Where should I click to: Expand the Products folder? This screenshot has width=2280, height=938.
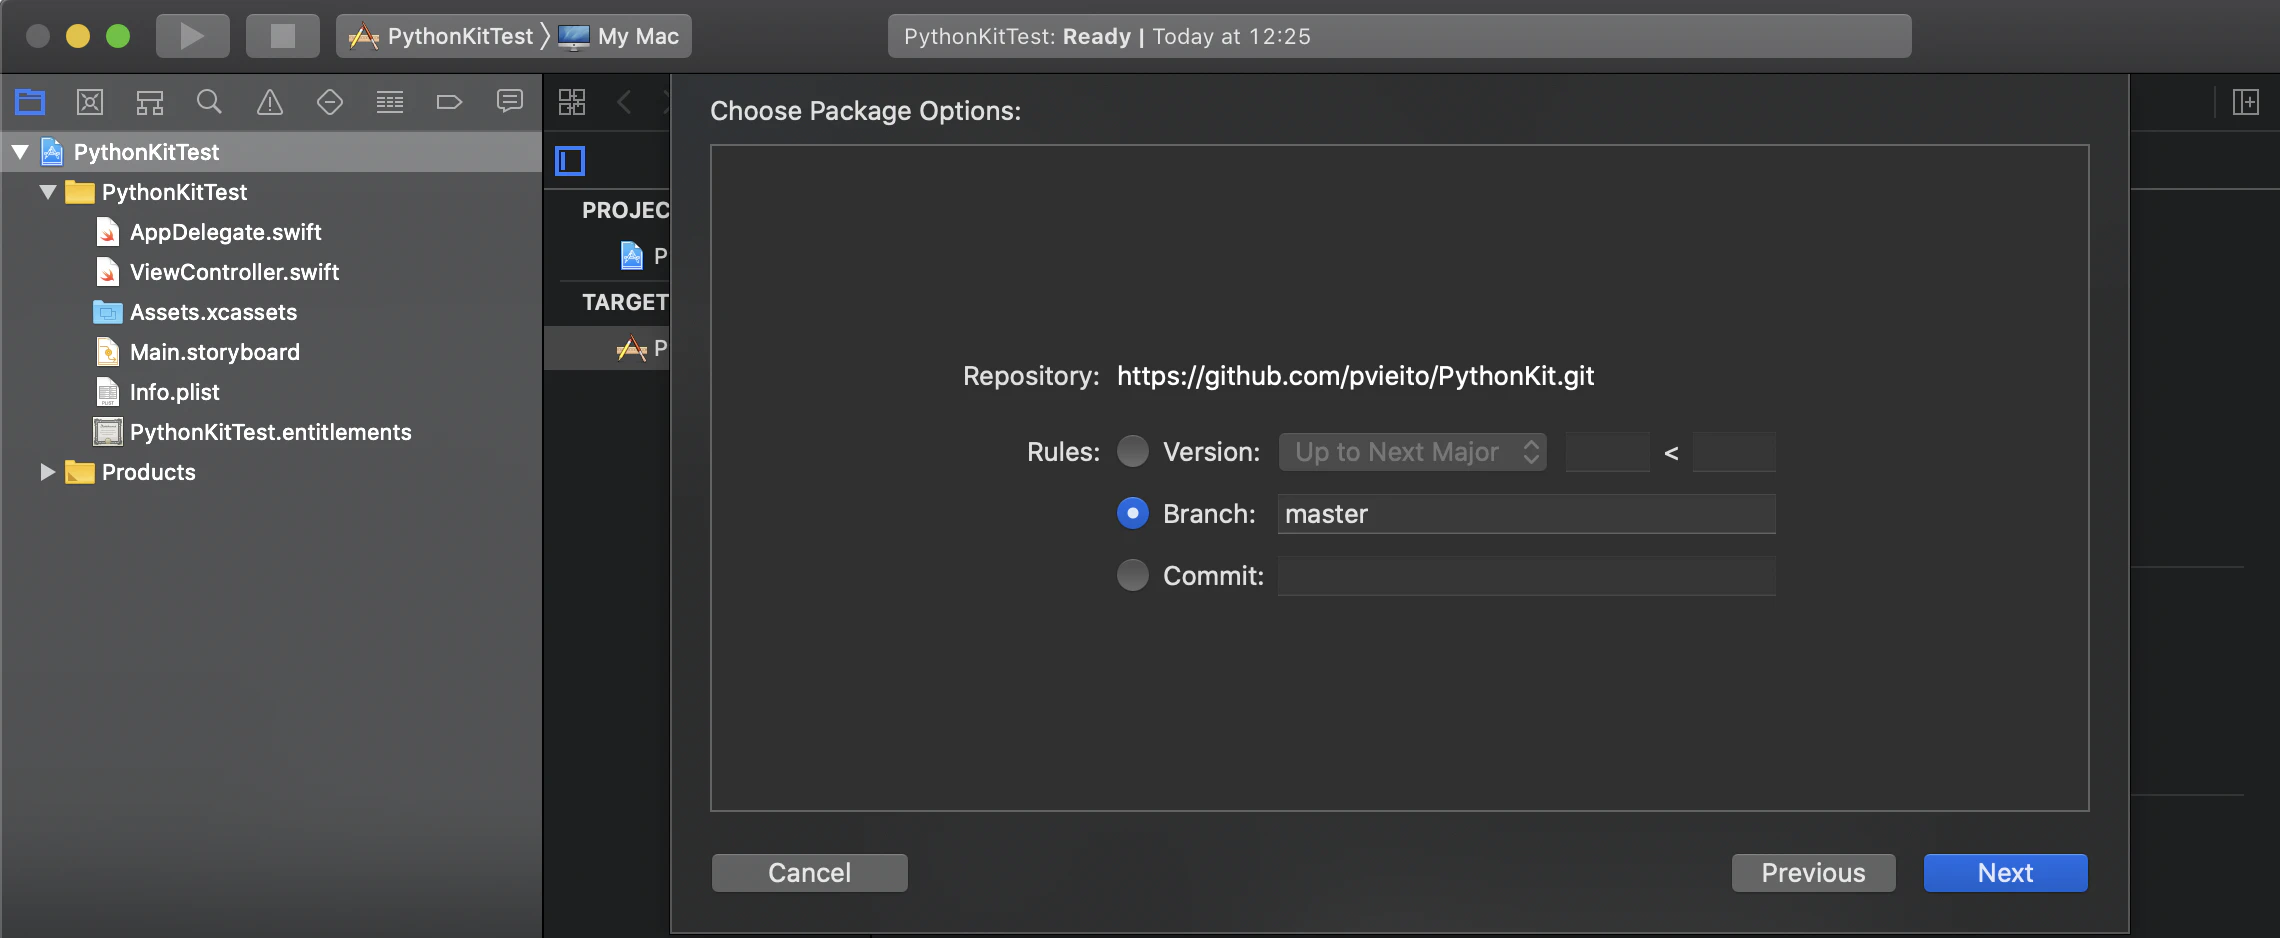point(48,472)
